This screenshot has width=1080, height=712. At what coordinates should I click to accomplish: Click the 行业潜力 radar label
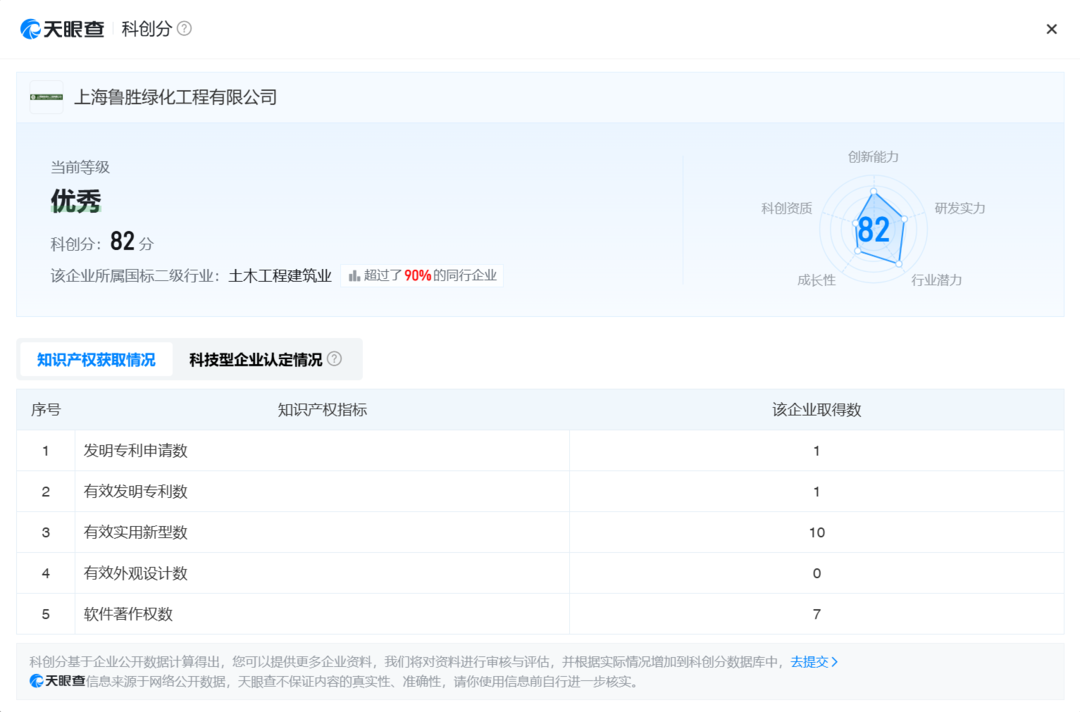click(x=936, y=280)
